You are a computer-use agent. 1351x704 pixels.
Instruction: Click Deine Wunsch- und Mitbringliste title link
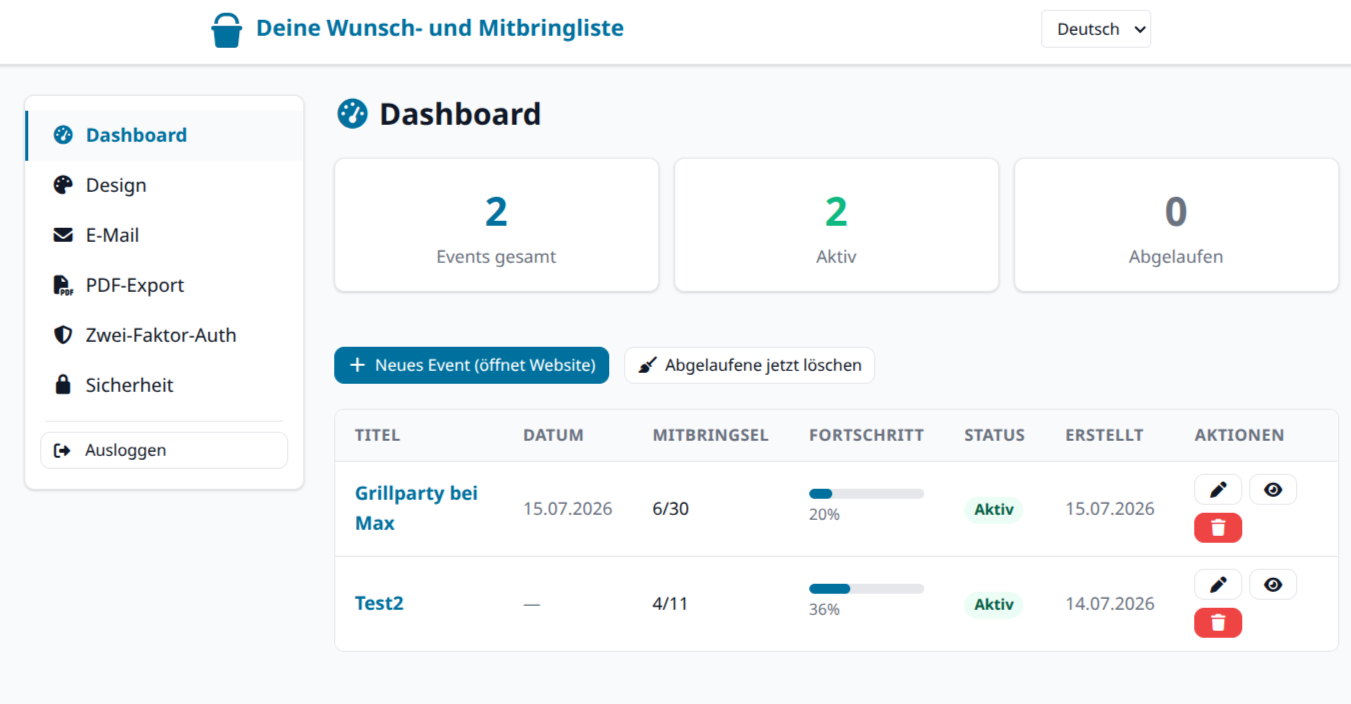(x=440, y=28)
